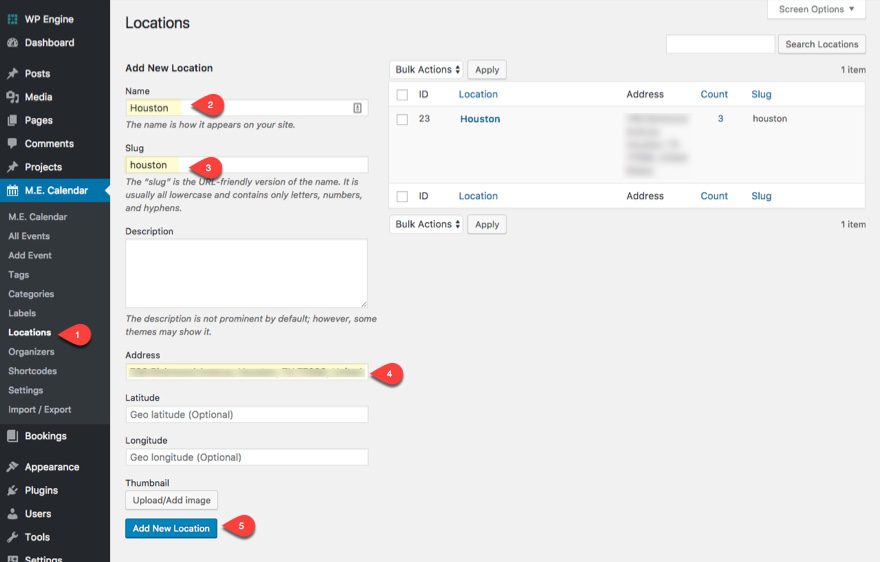The image size is (880, 562).
Task: Open Organizers submenu item
Action: [x=31, y=352]
